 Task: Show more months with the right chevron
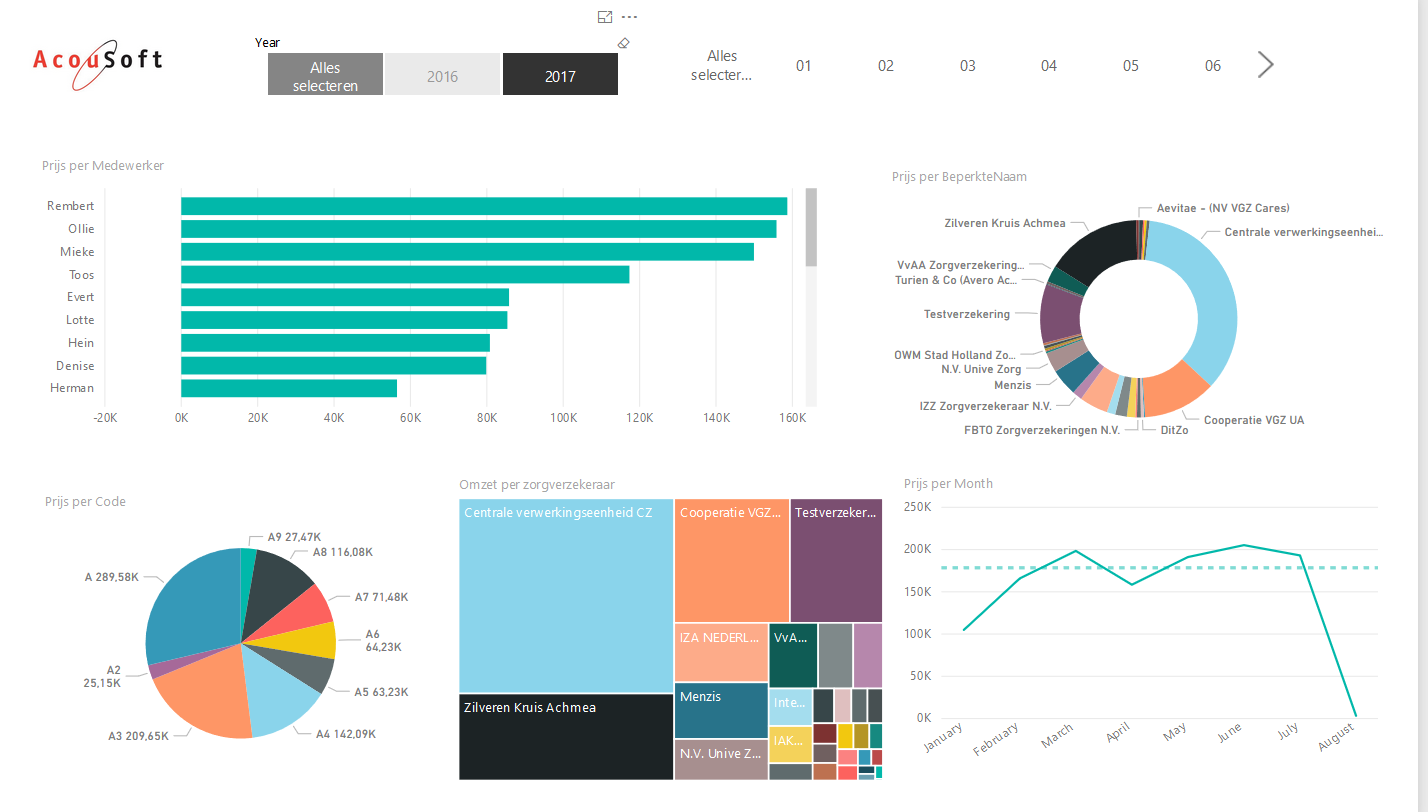tap(1265, 65)
